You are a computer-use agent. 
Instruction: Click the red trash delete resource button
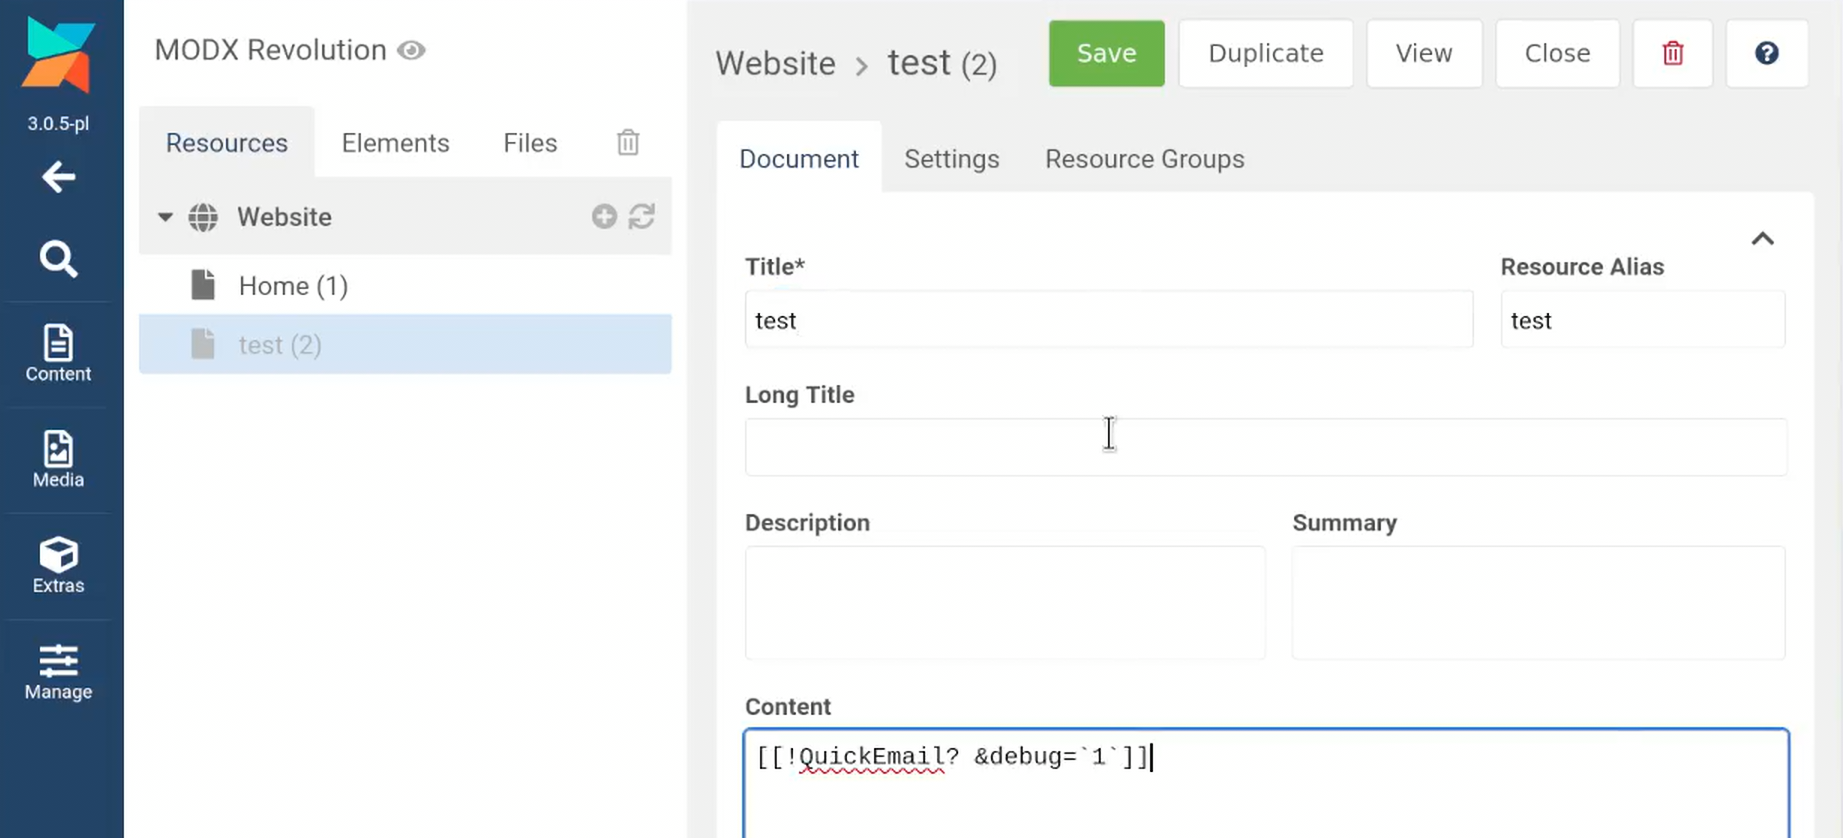[1672, 53]
